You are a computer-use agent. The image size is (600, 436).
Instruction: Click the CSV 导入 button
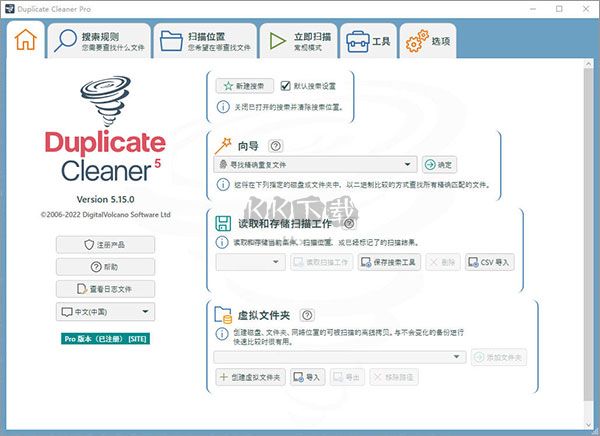coord(489,262)
